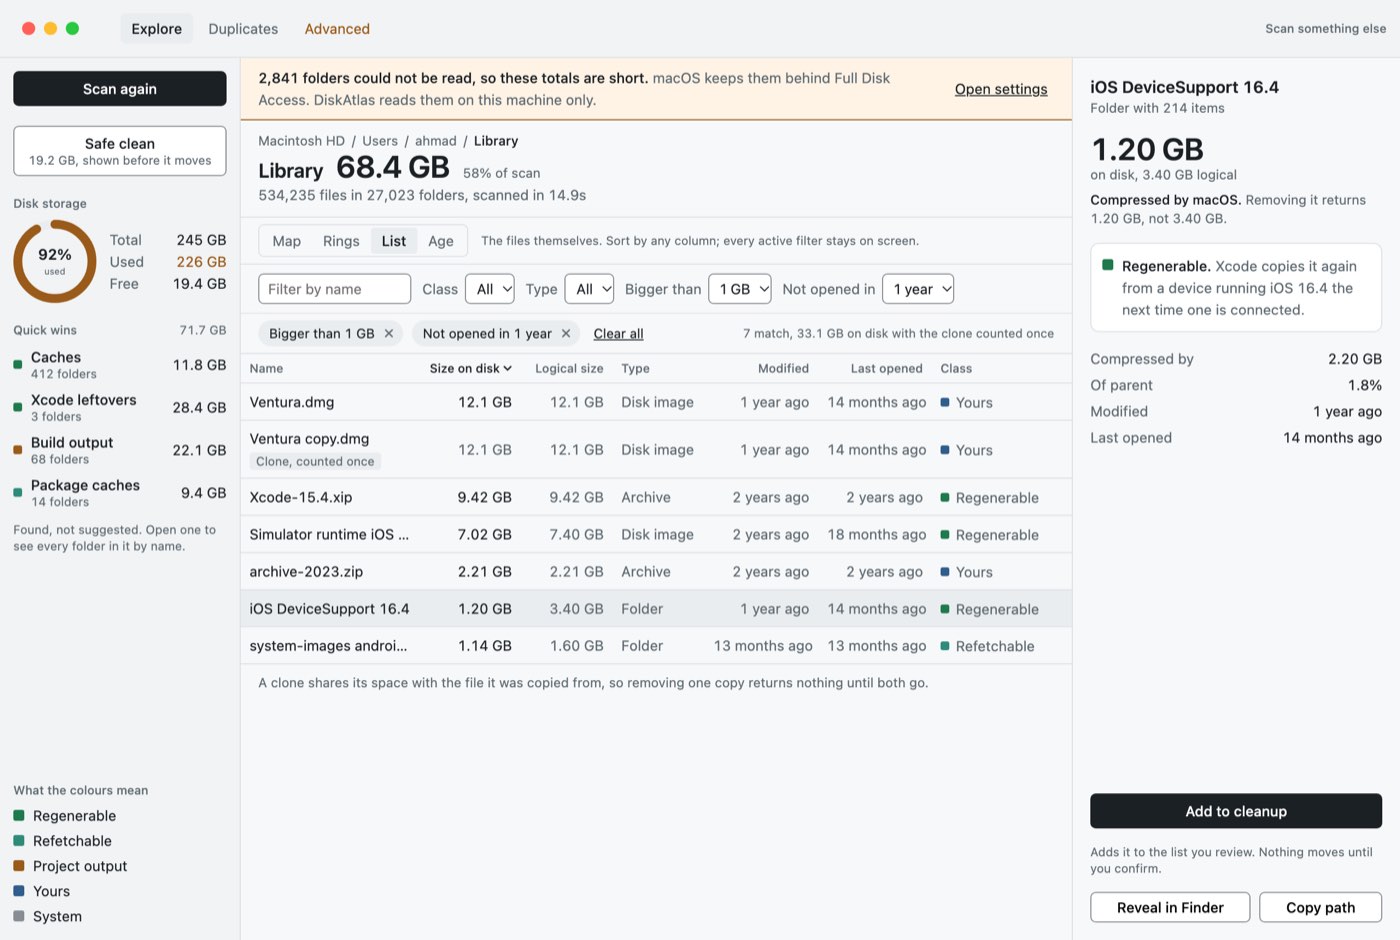Remove the 'Bigger than 1 GB' filter chip
The height and width of the screenshot is (940, 1400).
tap(389, 334)
